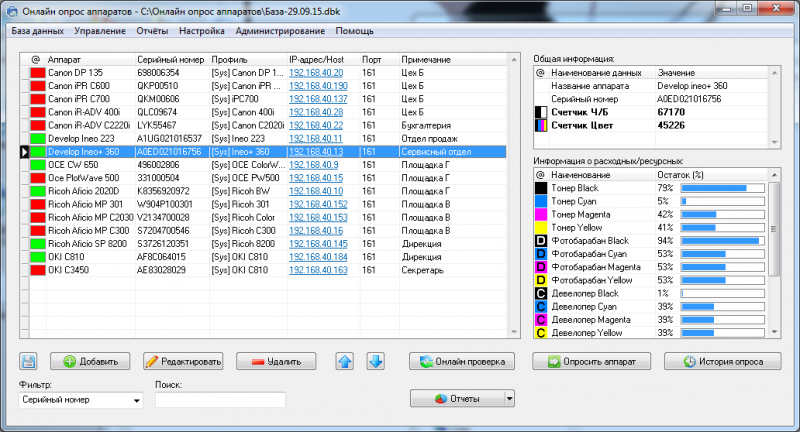This screenshot has width=800, height=432.
Task: Open the Отчёты menu
Action: pyautogui.click(x=152, y=31)
